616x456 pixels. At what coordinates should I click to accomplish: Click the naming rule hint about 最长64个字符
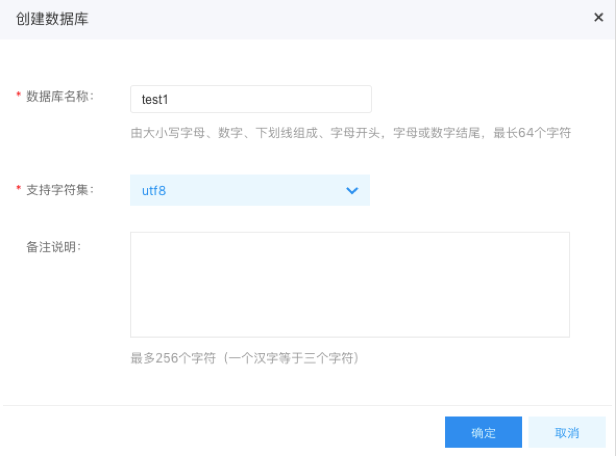(350, 133)
